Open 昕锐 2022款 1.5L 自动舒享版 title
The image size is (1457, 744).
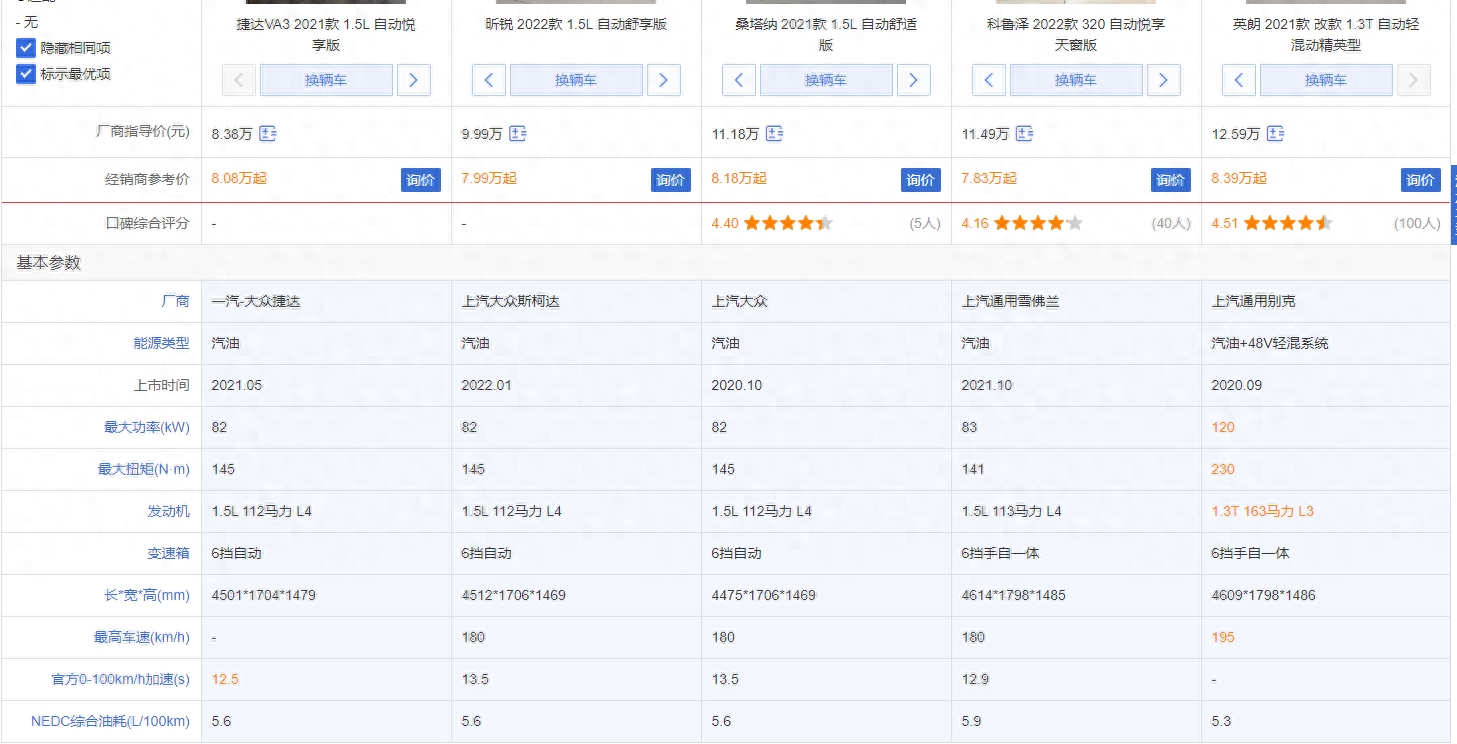576,24
